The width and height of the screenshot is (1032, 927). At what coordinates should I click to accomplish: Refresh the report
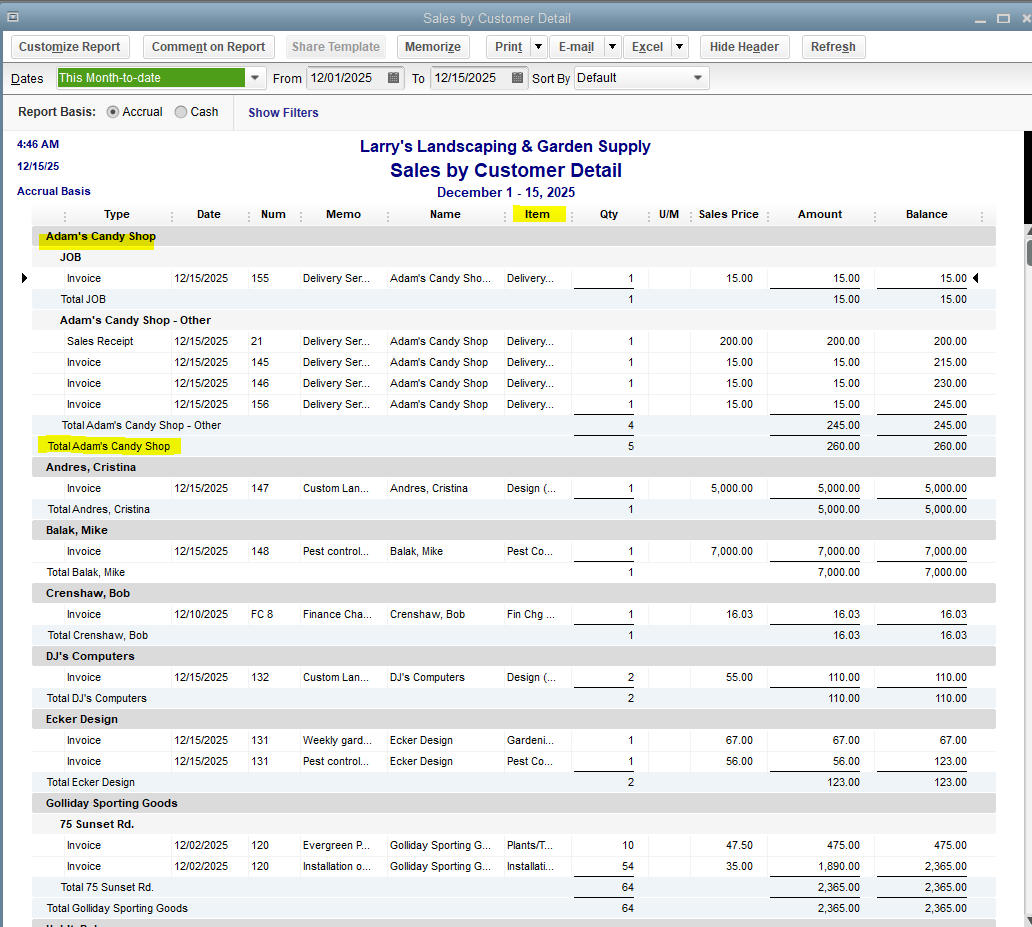(833, 47)
